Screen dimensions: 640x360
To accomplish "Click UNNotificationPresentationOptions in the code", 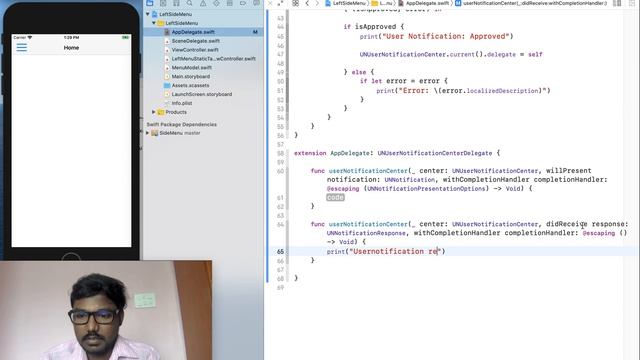I will (x=426, y=189).
